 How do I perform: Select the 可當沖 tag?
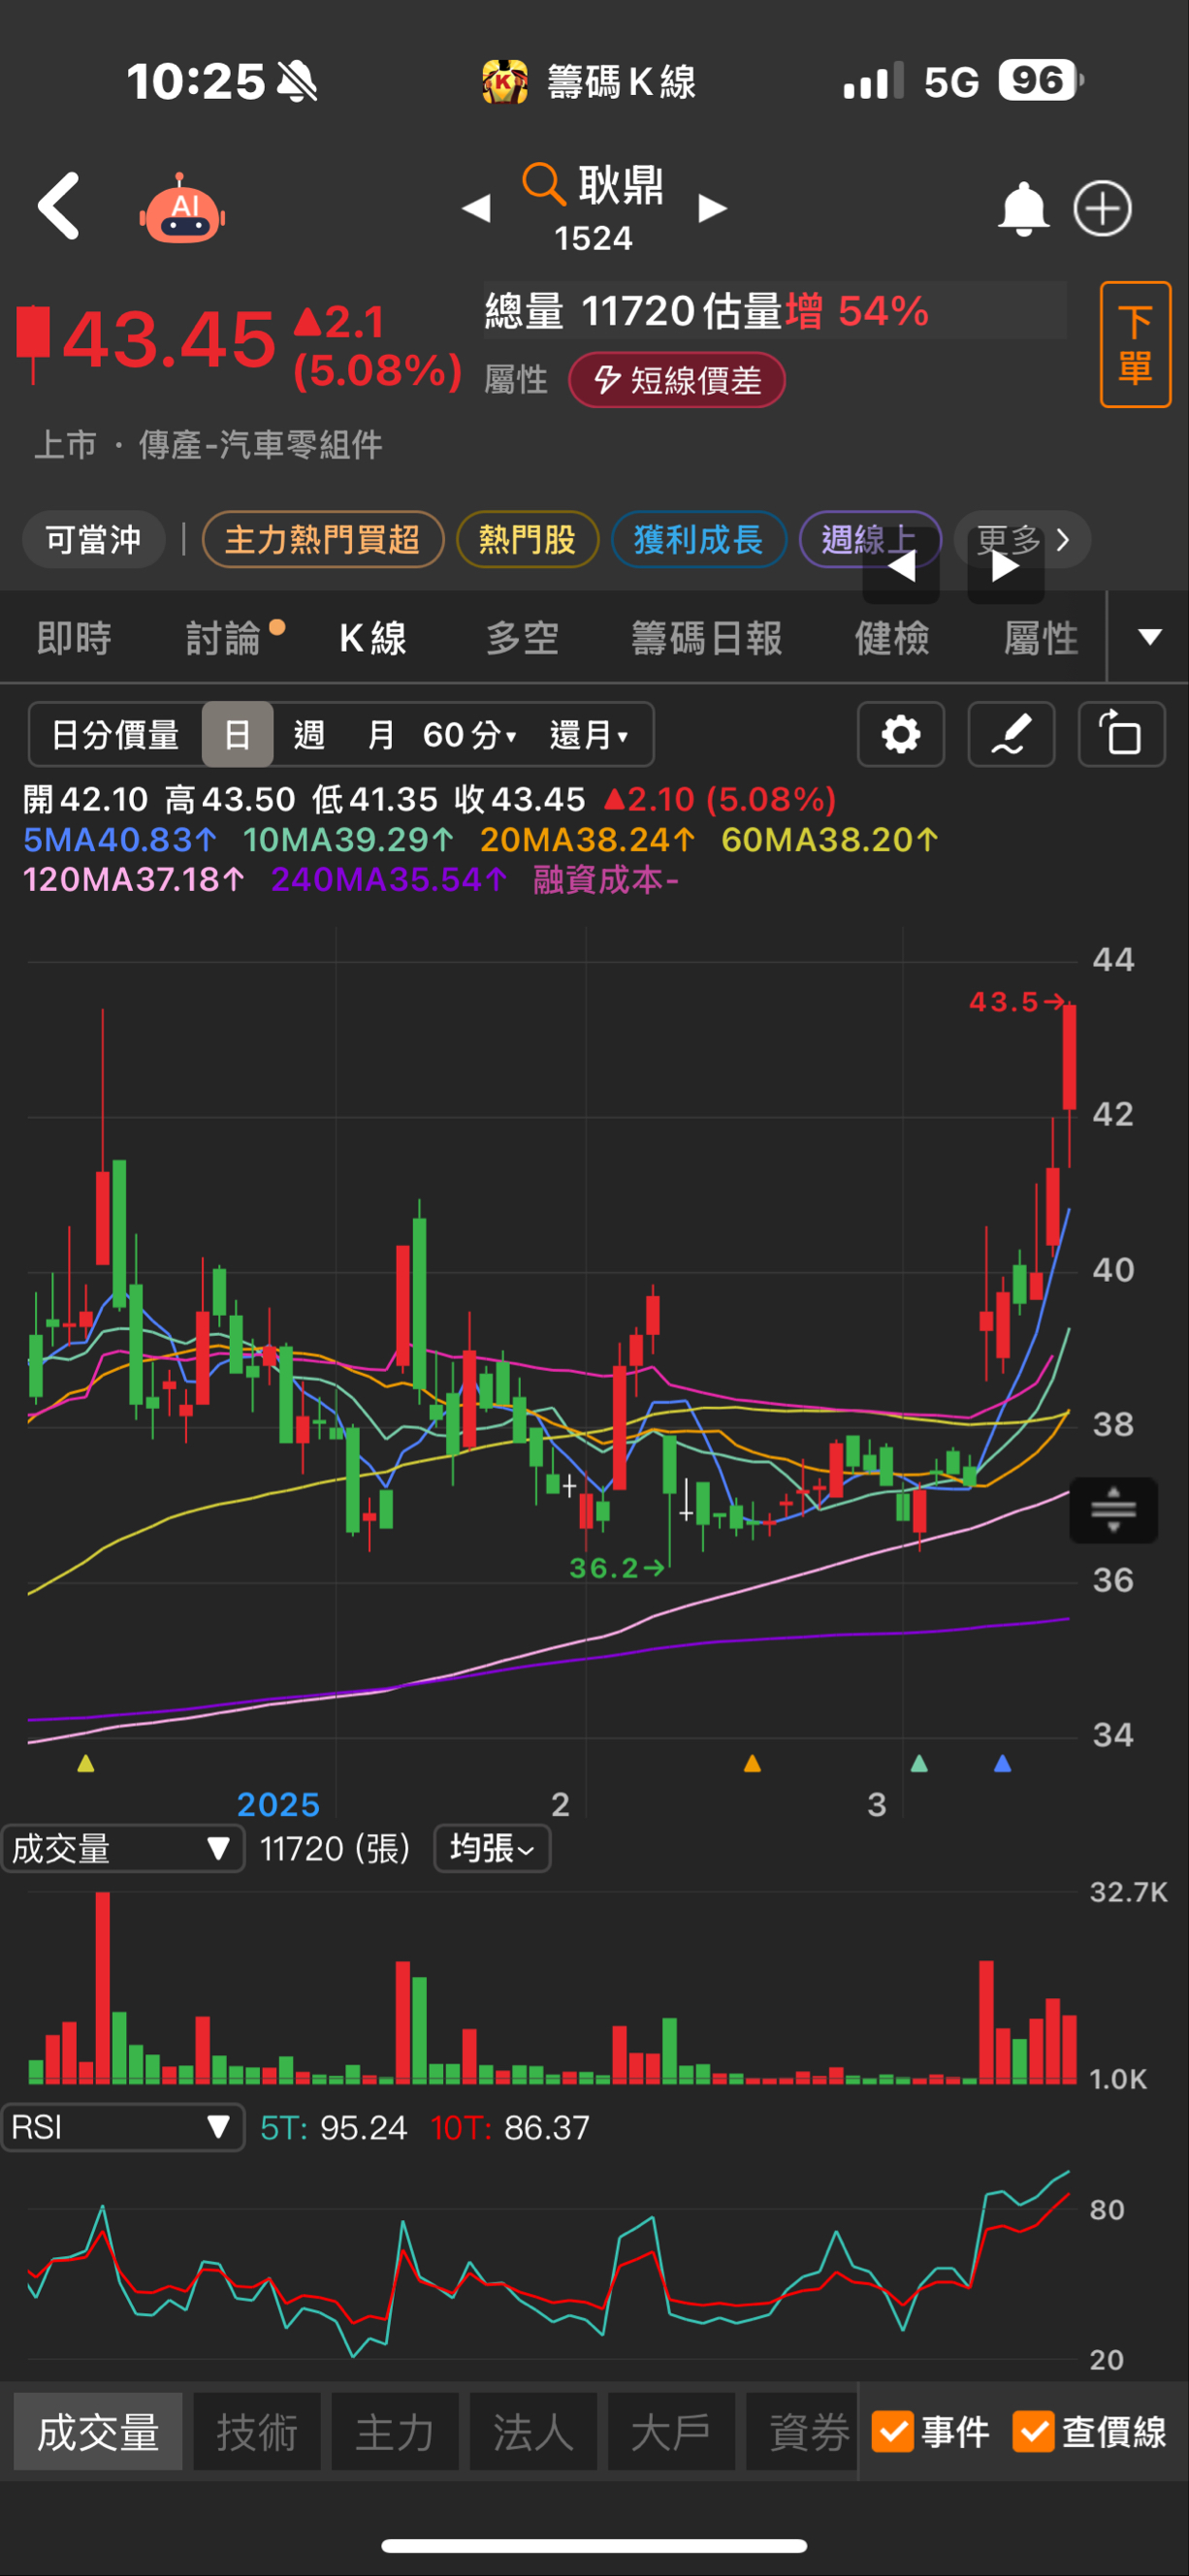coord(93,540)
